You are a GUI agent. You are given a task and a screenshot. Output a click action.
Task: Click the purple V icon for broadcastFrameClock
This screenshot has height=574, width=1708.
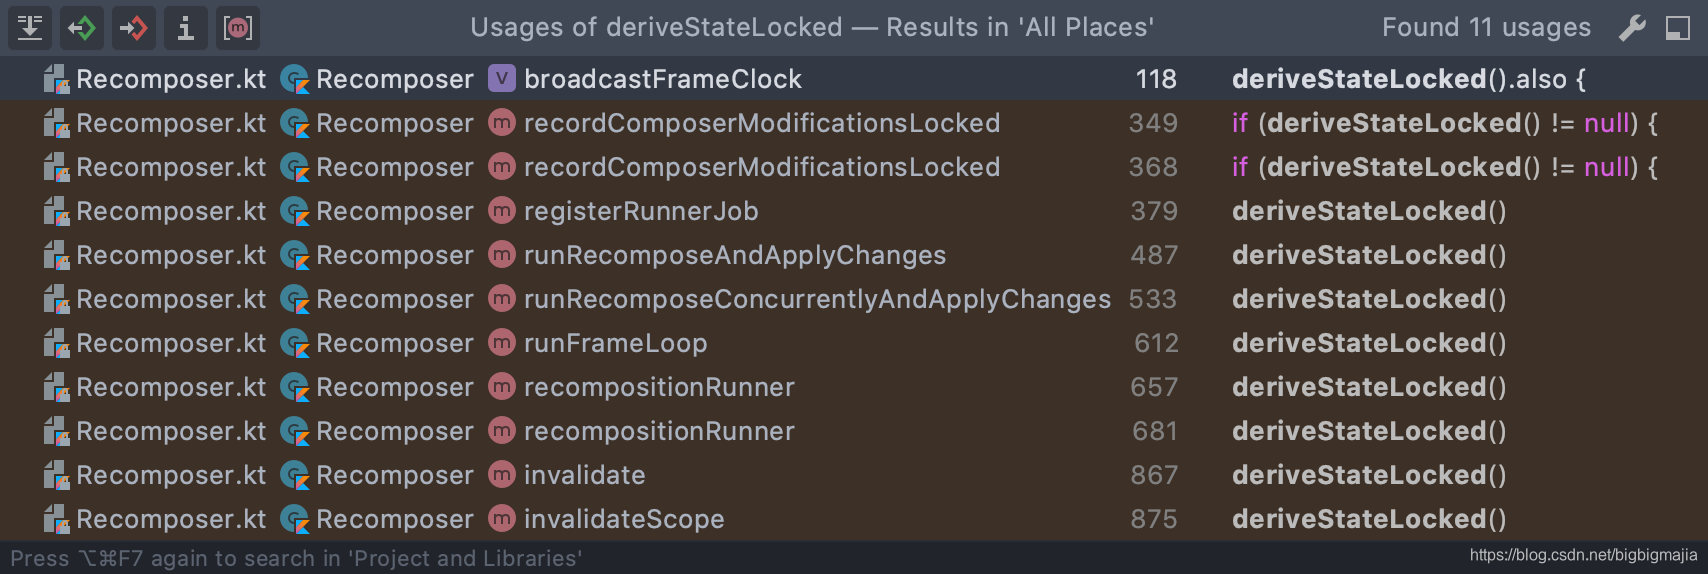click(501, 79)
